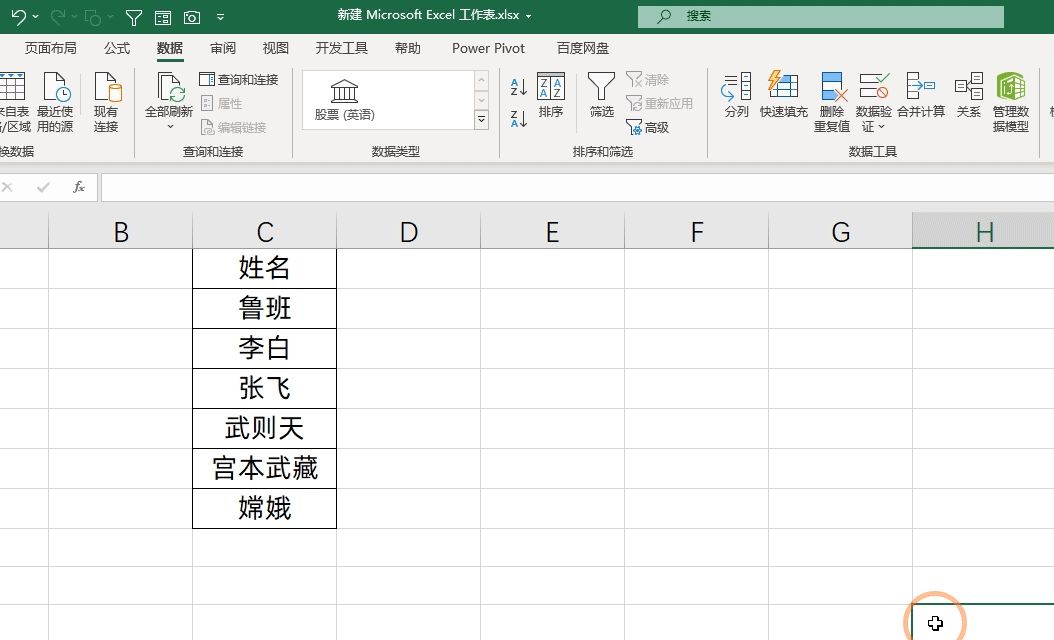Expand the 全部刷新 dropdown arrow
The width and height of the screenshot is (1054, 640).
coord(169,127)
